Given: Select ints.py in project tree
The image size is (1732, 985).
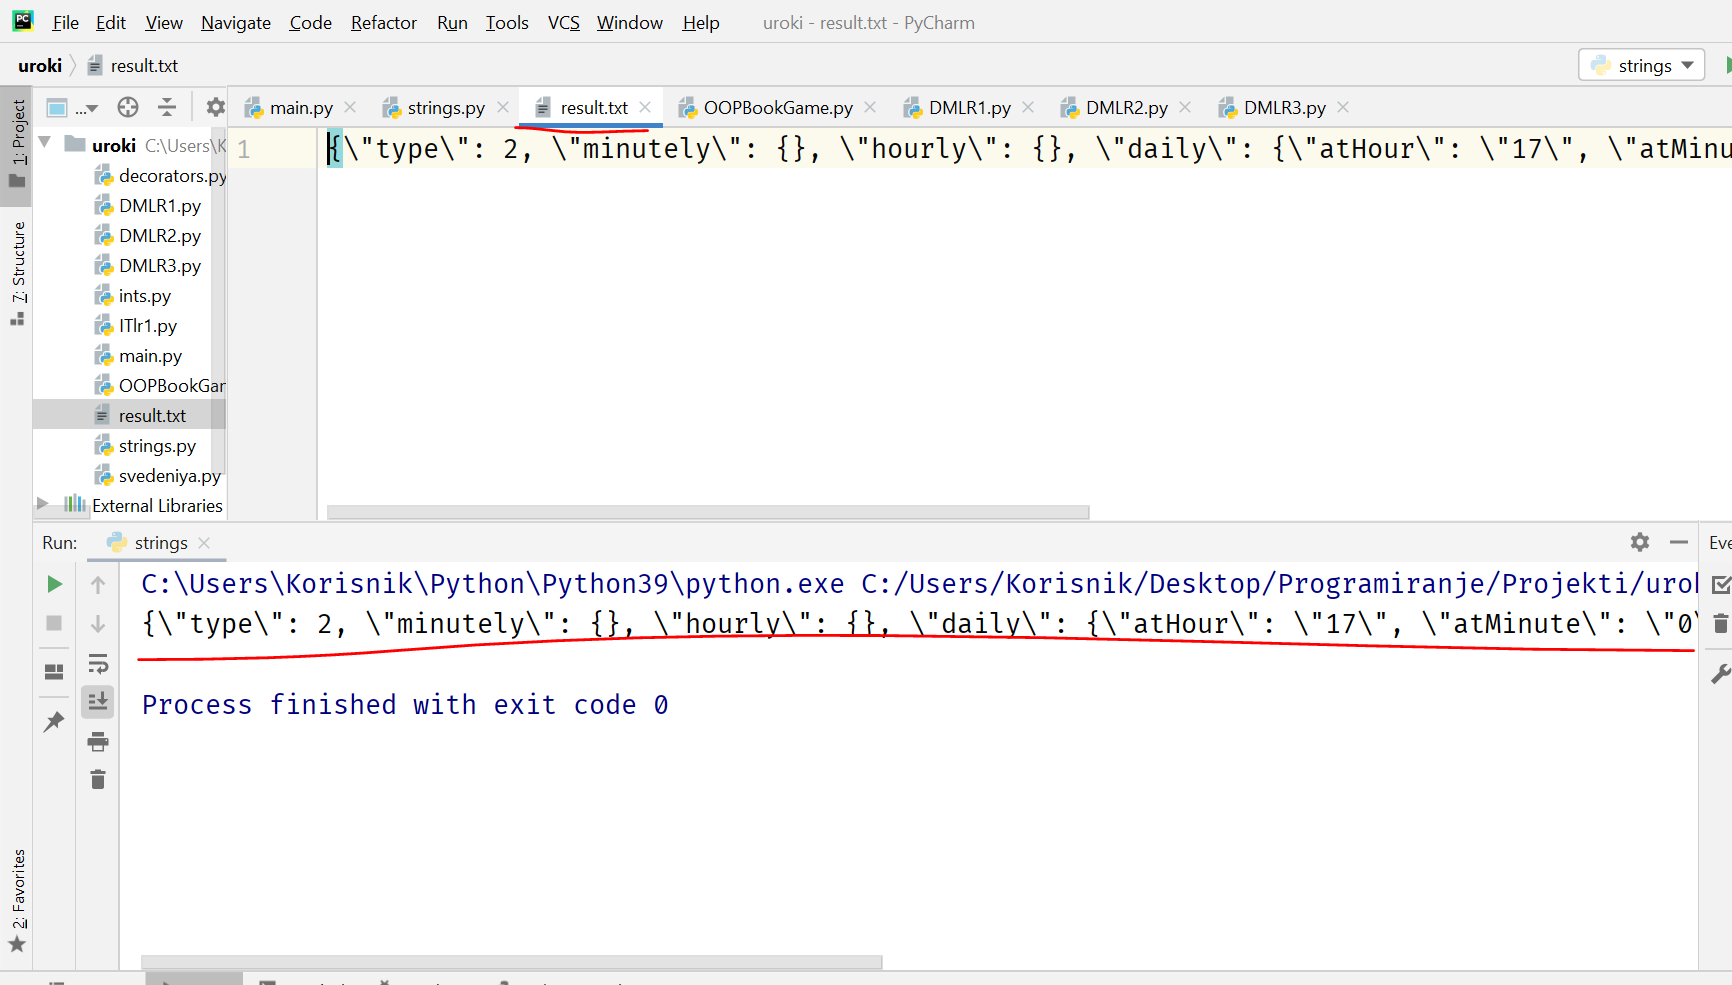Looking at the screenshot, I should click(130, 296).
